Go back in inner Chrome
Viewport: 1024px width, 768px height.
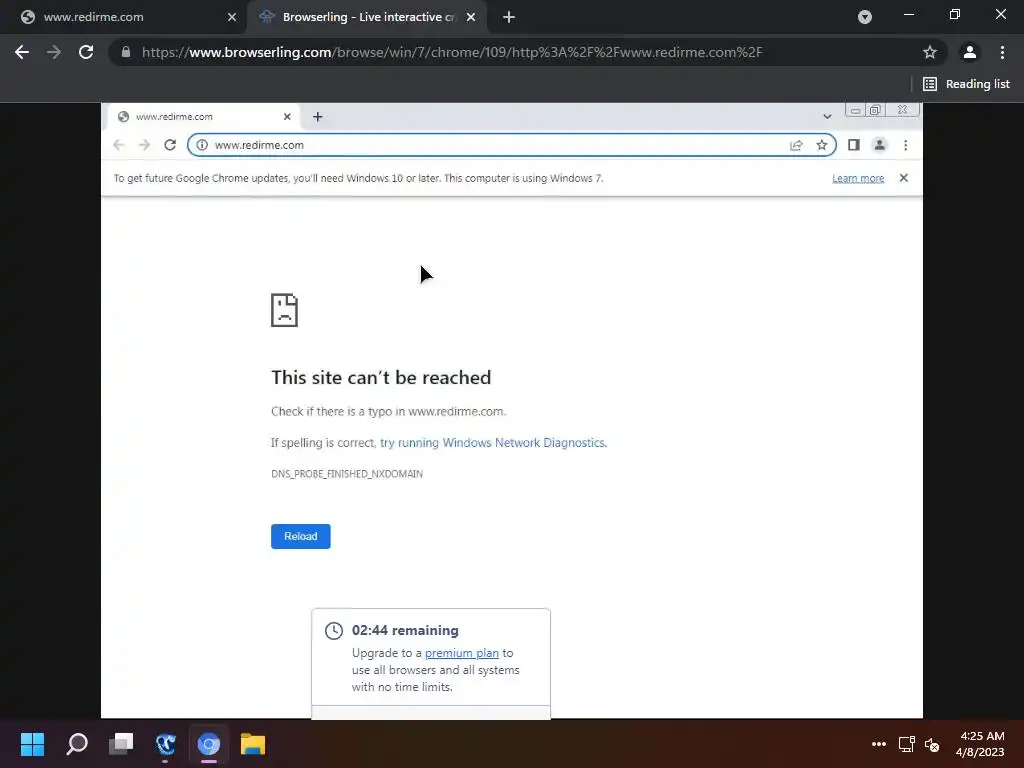[x=118, y=145]
